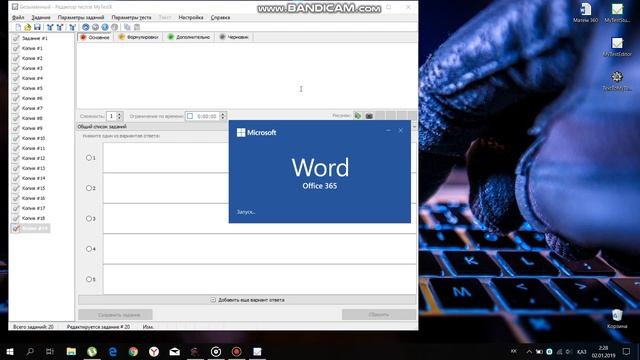Image resolution: width=640 pixels, height=360 pixels.
Task: Click the second blue task-tree toolbar icon
Action: tap(60, 27)
